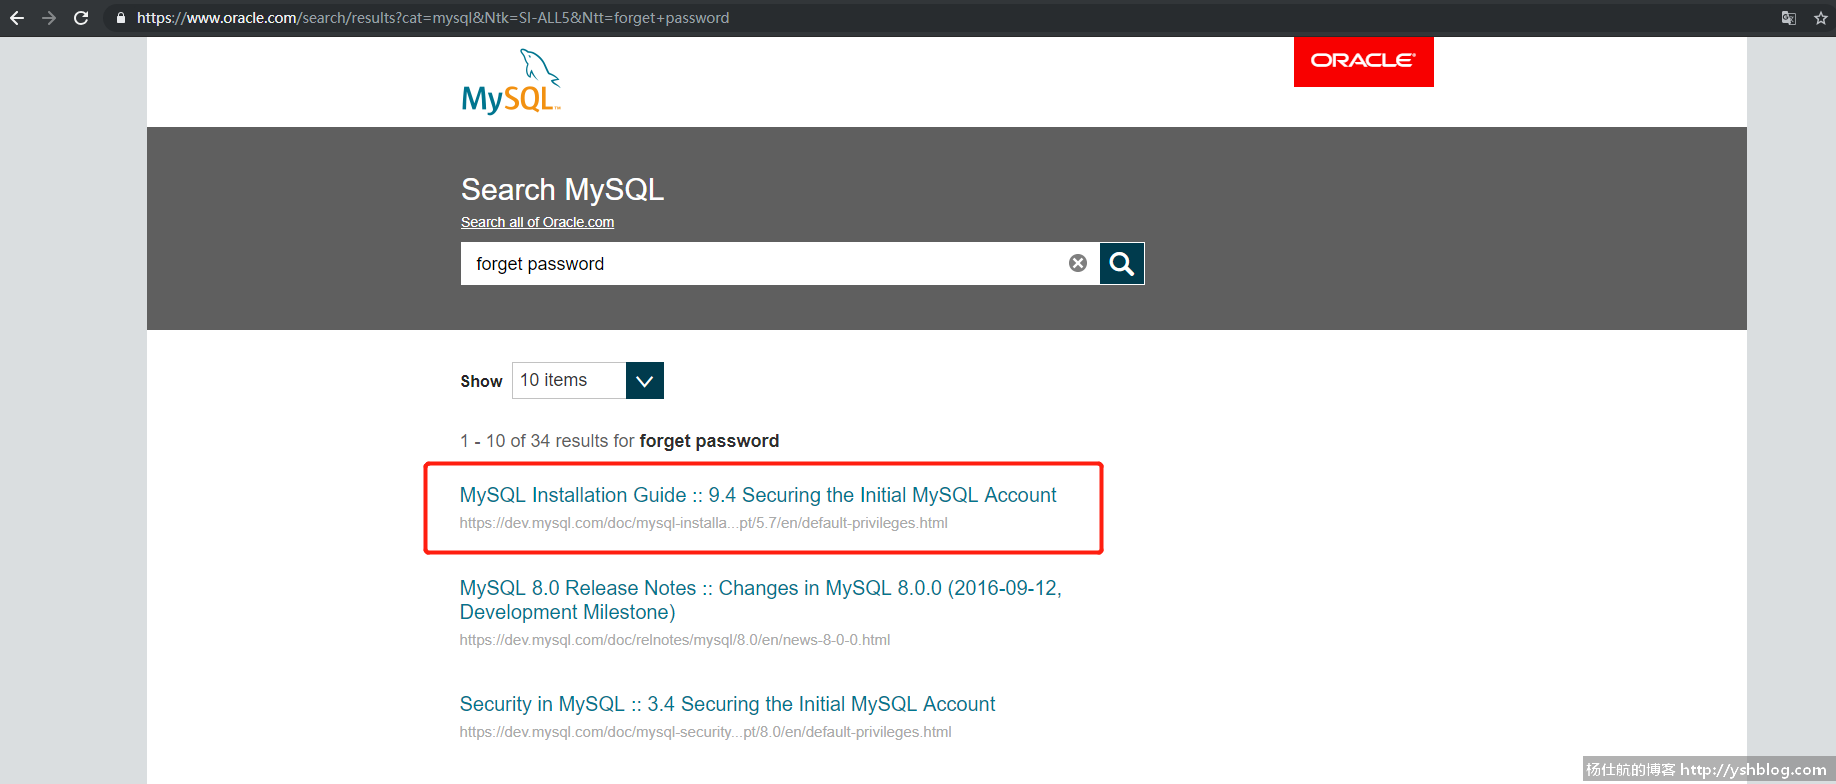Clear search text with X icon

point(1078,263)
